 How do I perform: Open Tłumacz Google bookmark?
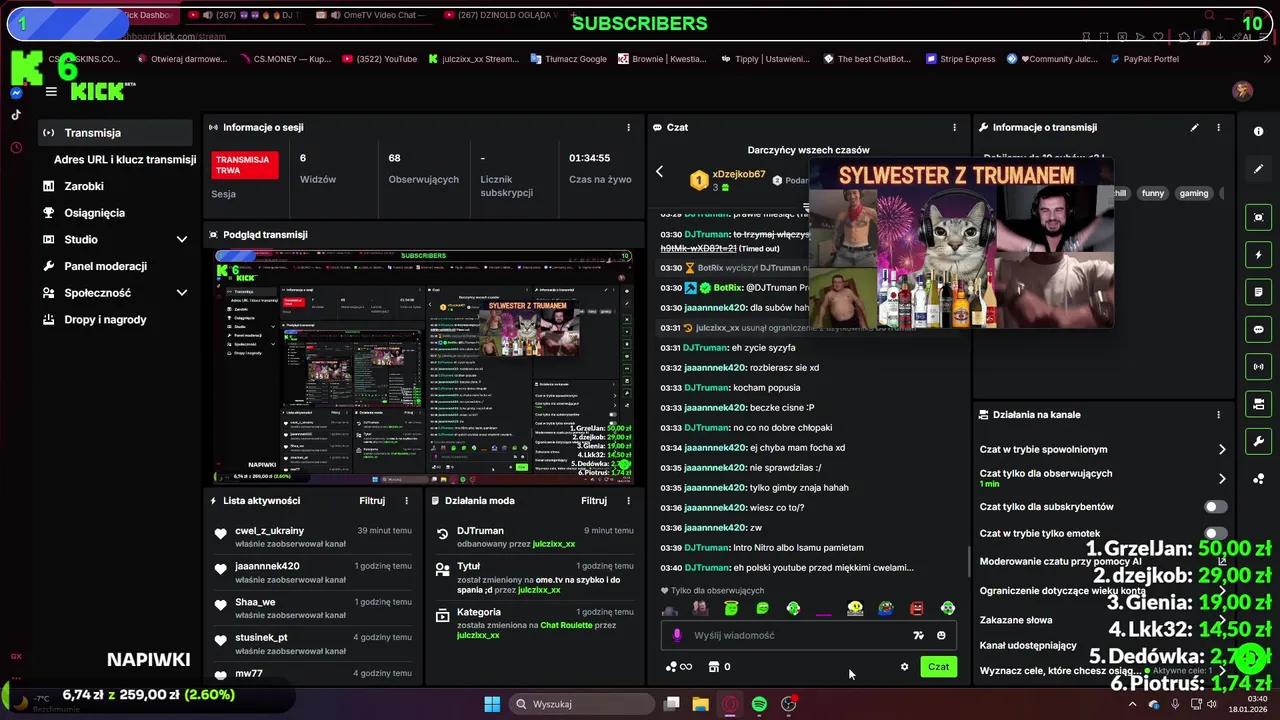pos(567,59)
